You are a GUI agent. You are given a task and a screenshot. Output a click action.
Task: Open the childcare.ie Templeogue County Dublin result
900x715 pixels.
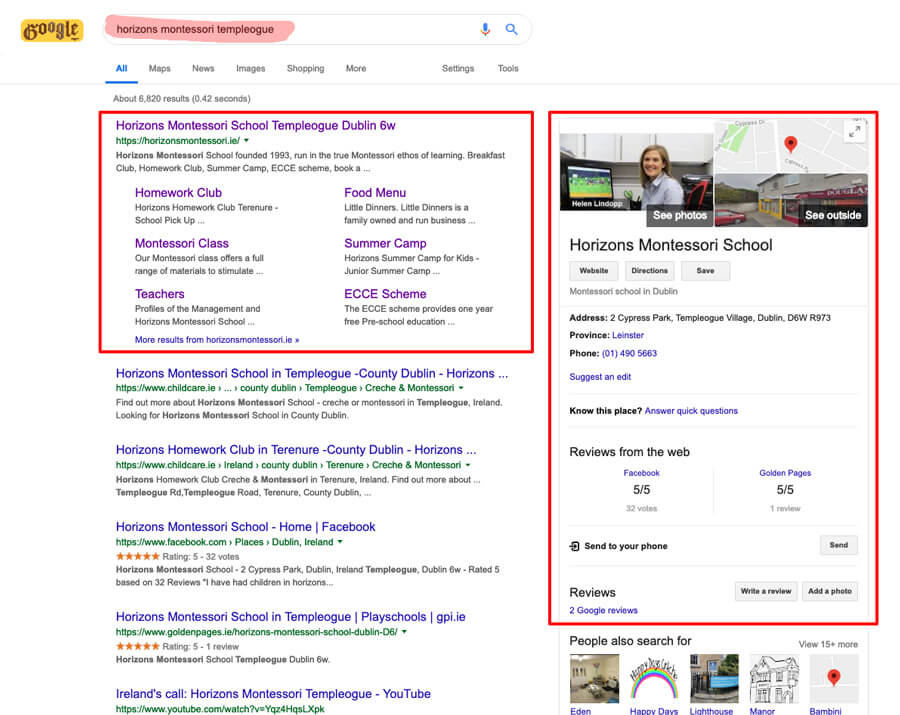[x=312, y=374]
